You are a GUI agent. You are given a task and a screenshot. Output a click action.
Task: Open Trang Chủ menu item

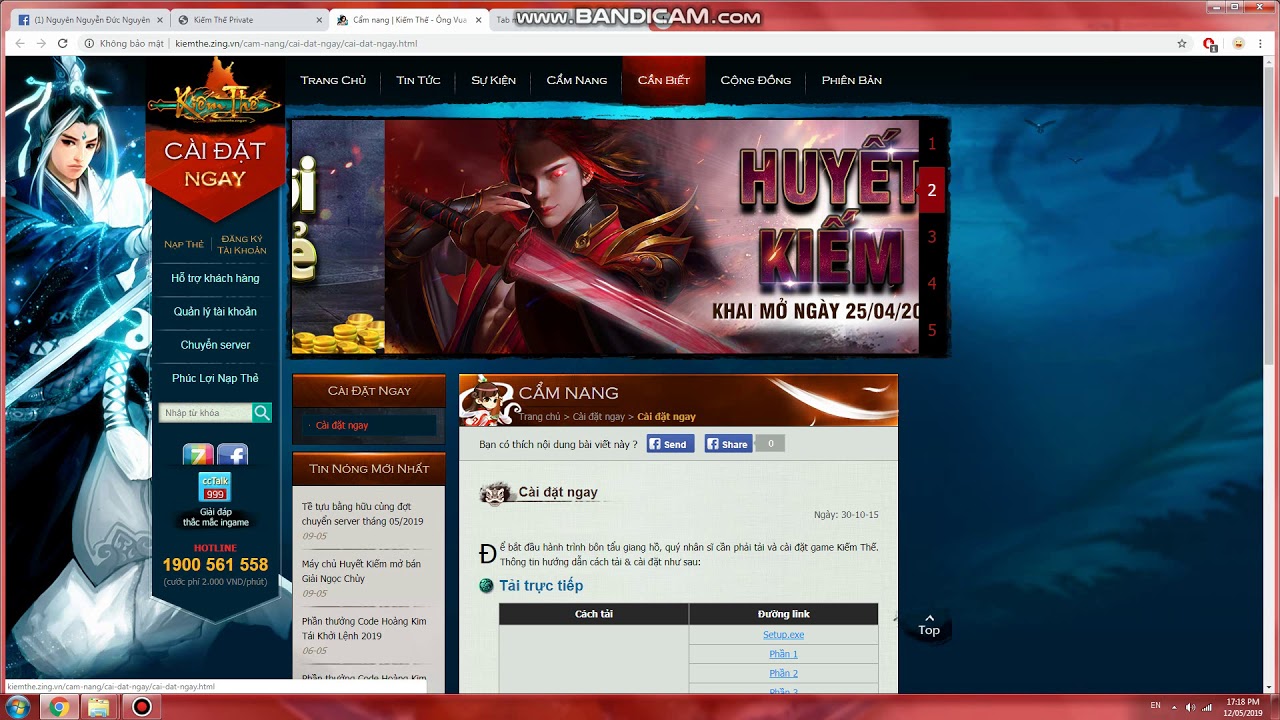333,81
